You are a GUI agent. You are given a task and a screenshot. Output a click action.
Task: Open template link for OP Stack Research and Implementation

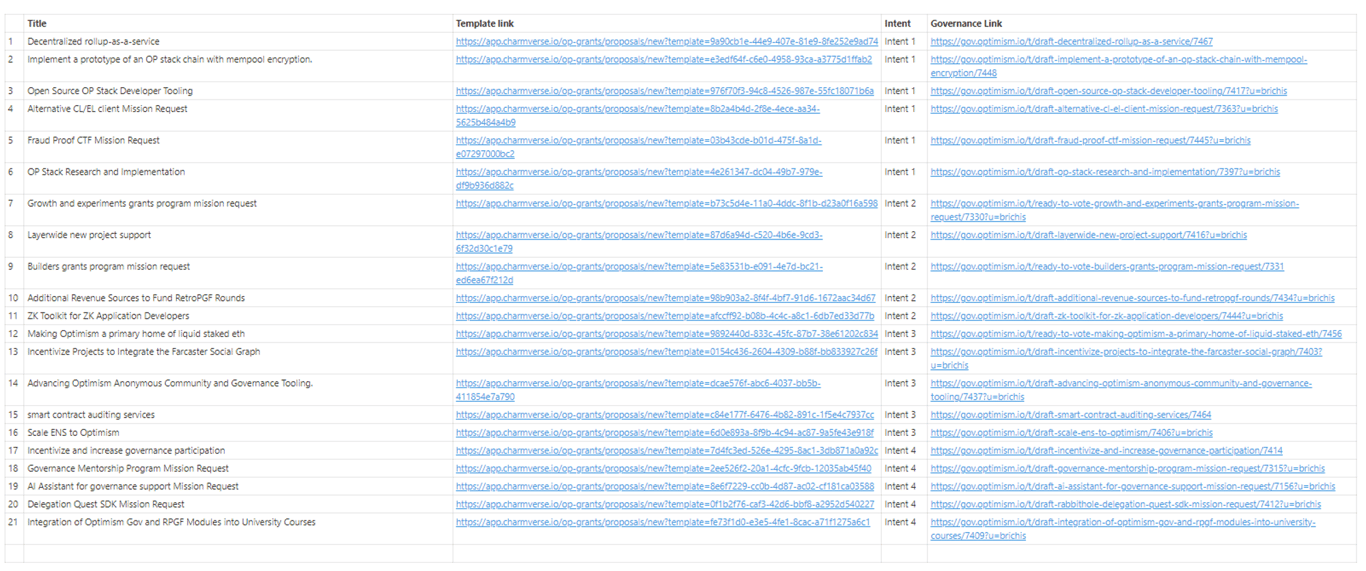[x=639, y=178]
